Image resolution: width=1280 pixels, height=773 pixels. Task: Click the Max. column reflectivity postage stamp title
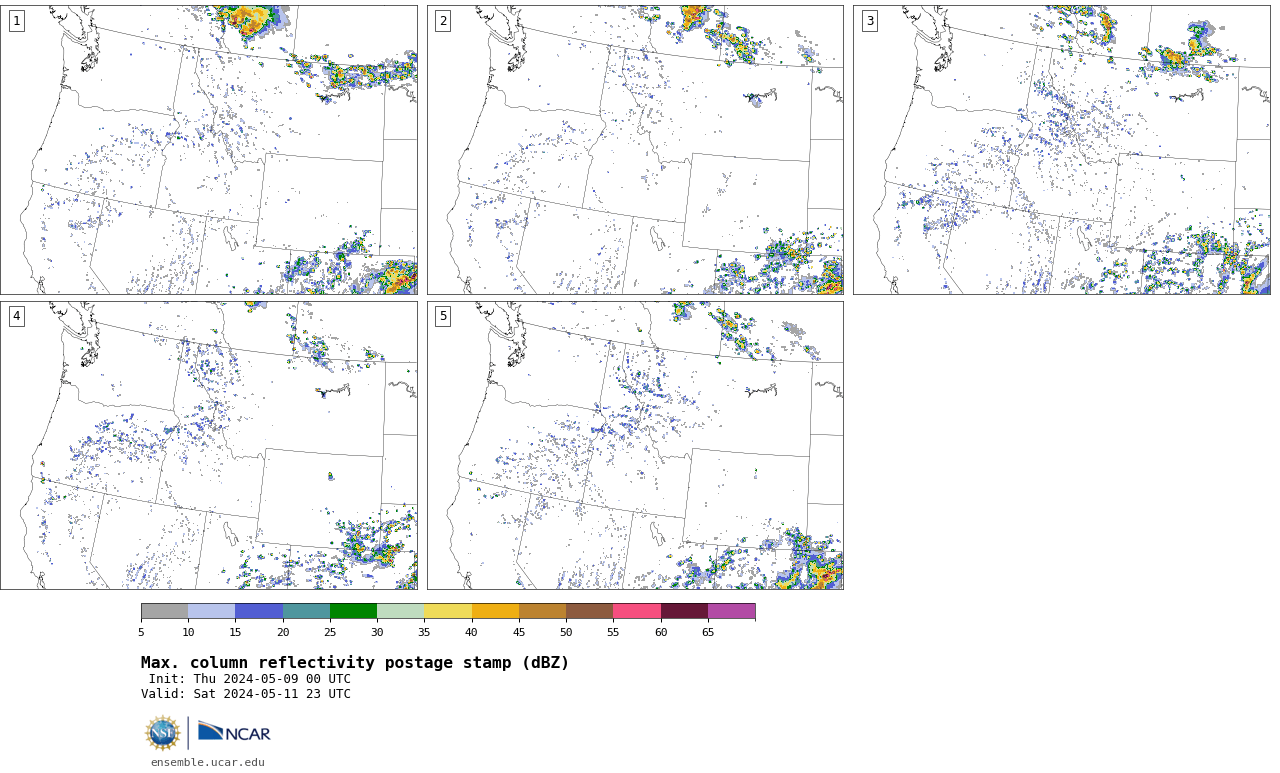(x=355, y=663)
